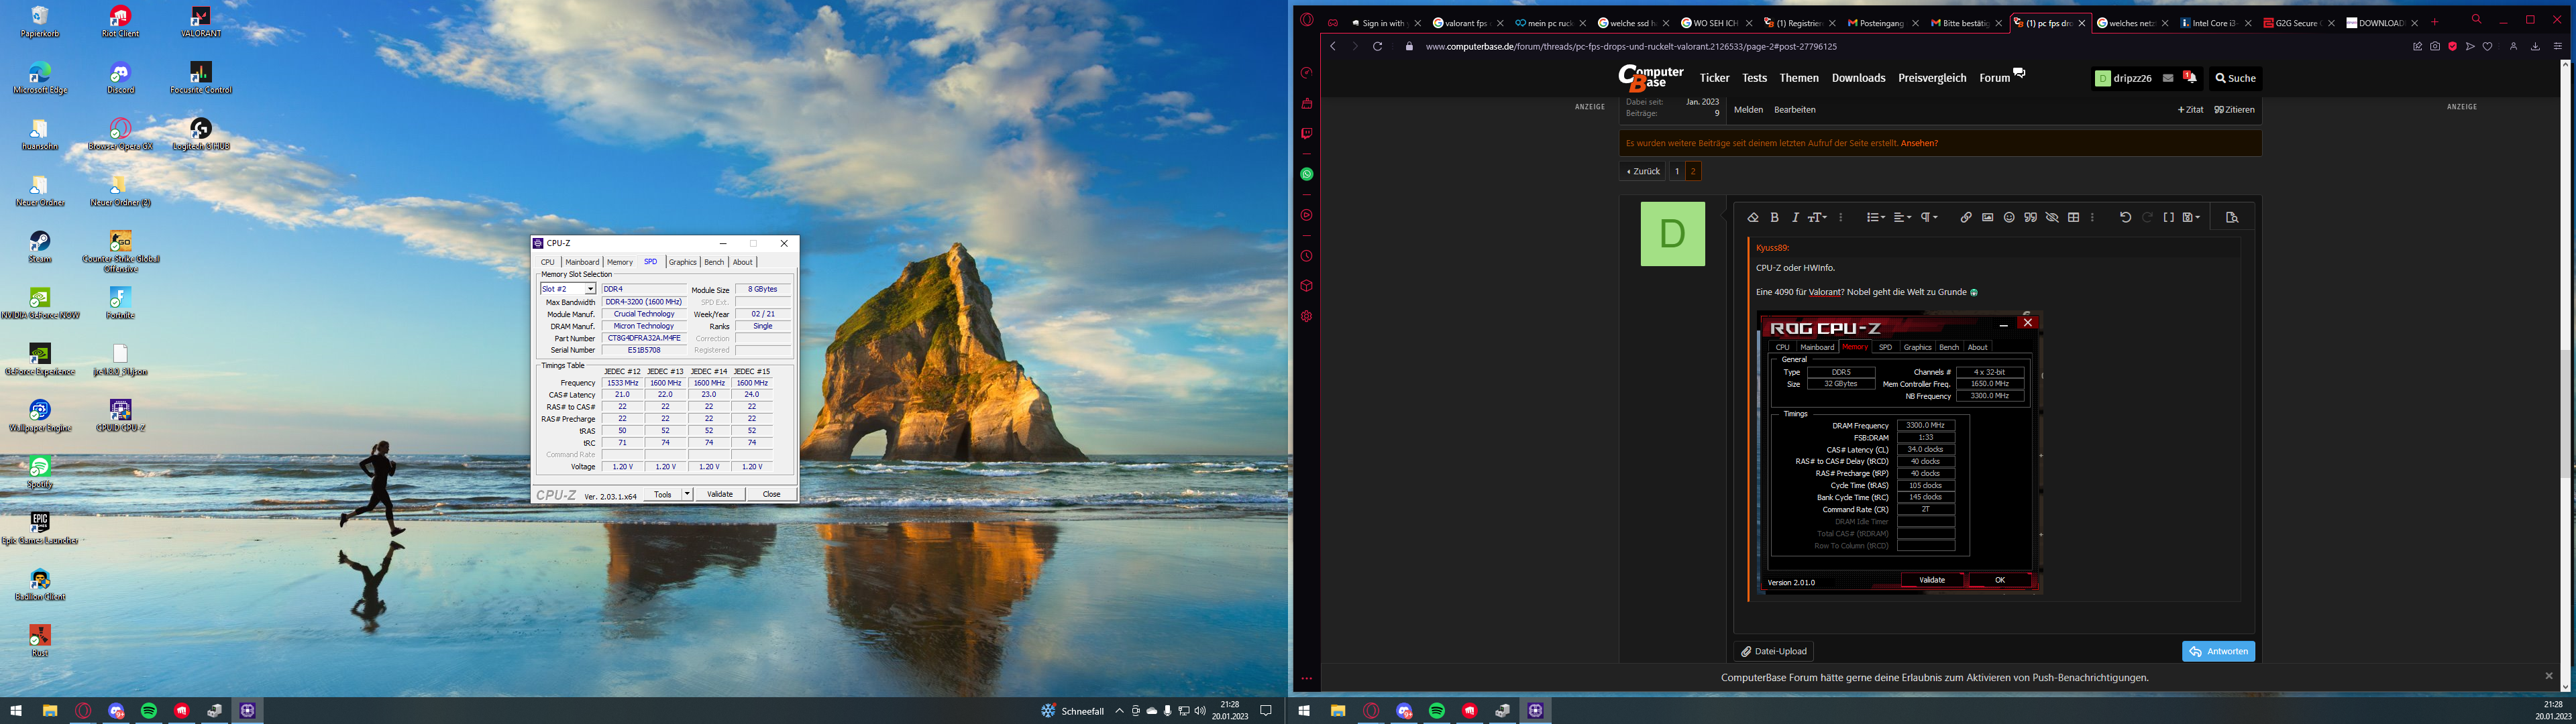Click the insert image icon in the editor
The image size is (2576, 724).
(x=1987, y=217)
